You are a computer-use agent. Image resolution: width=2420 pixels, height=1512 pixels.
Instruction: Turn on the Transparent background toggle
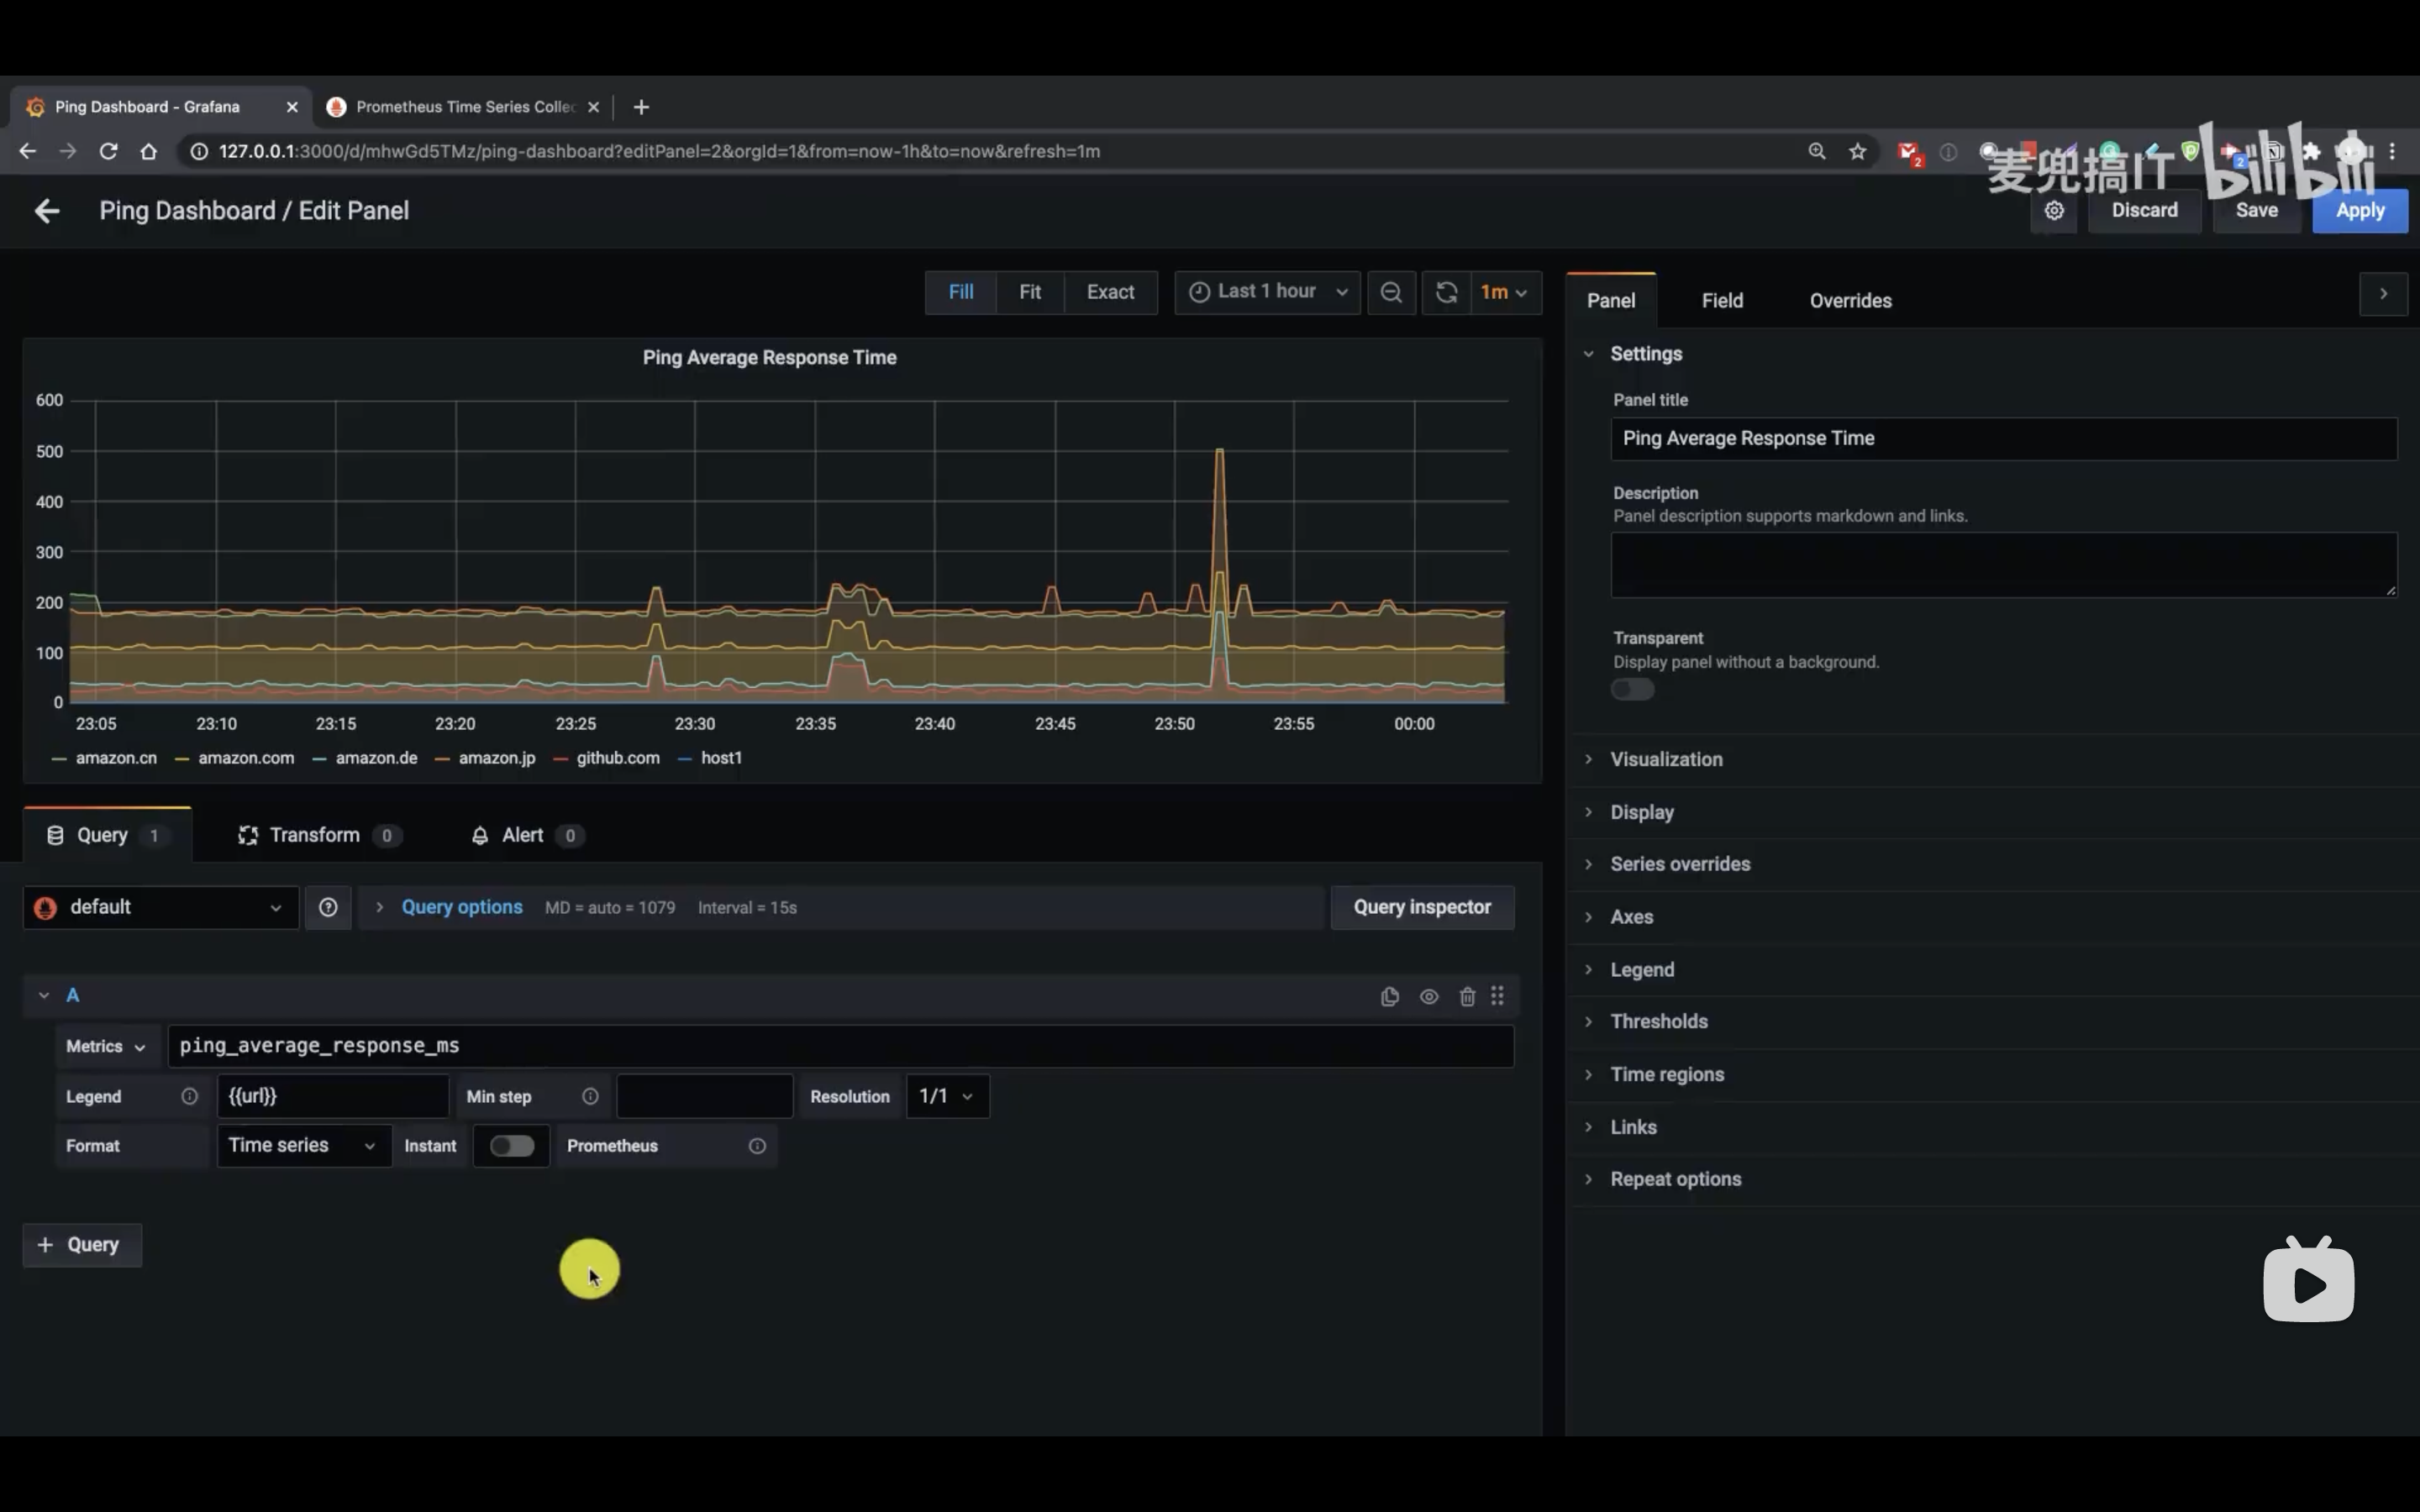click(x=1632, y=689)
